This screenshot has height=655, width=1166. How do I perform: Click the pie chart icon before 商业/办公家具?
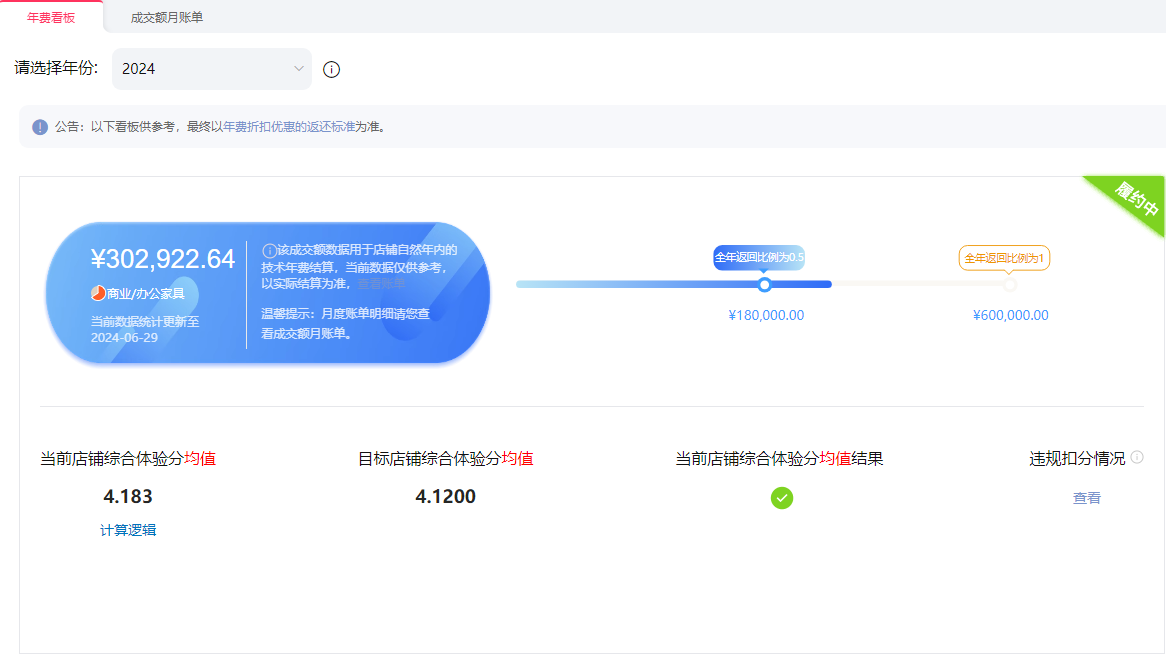tap(98, 293)
